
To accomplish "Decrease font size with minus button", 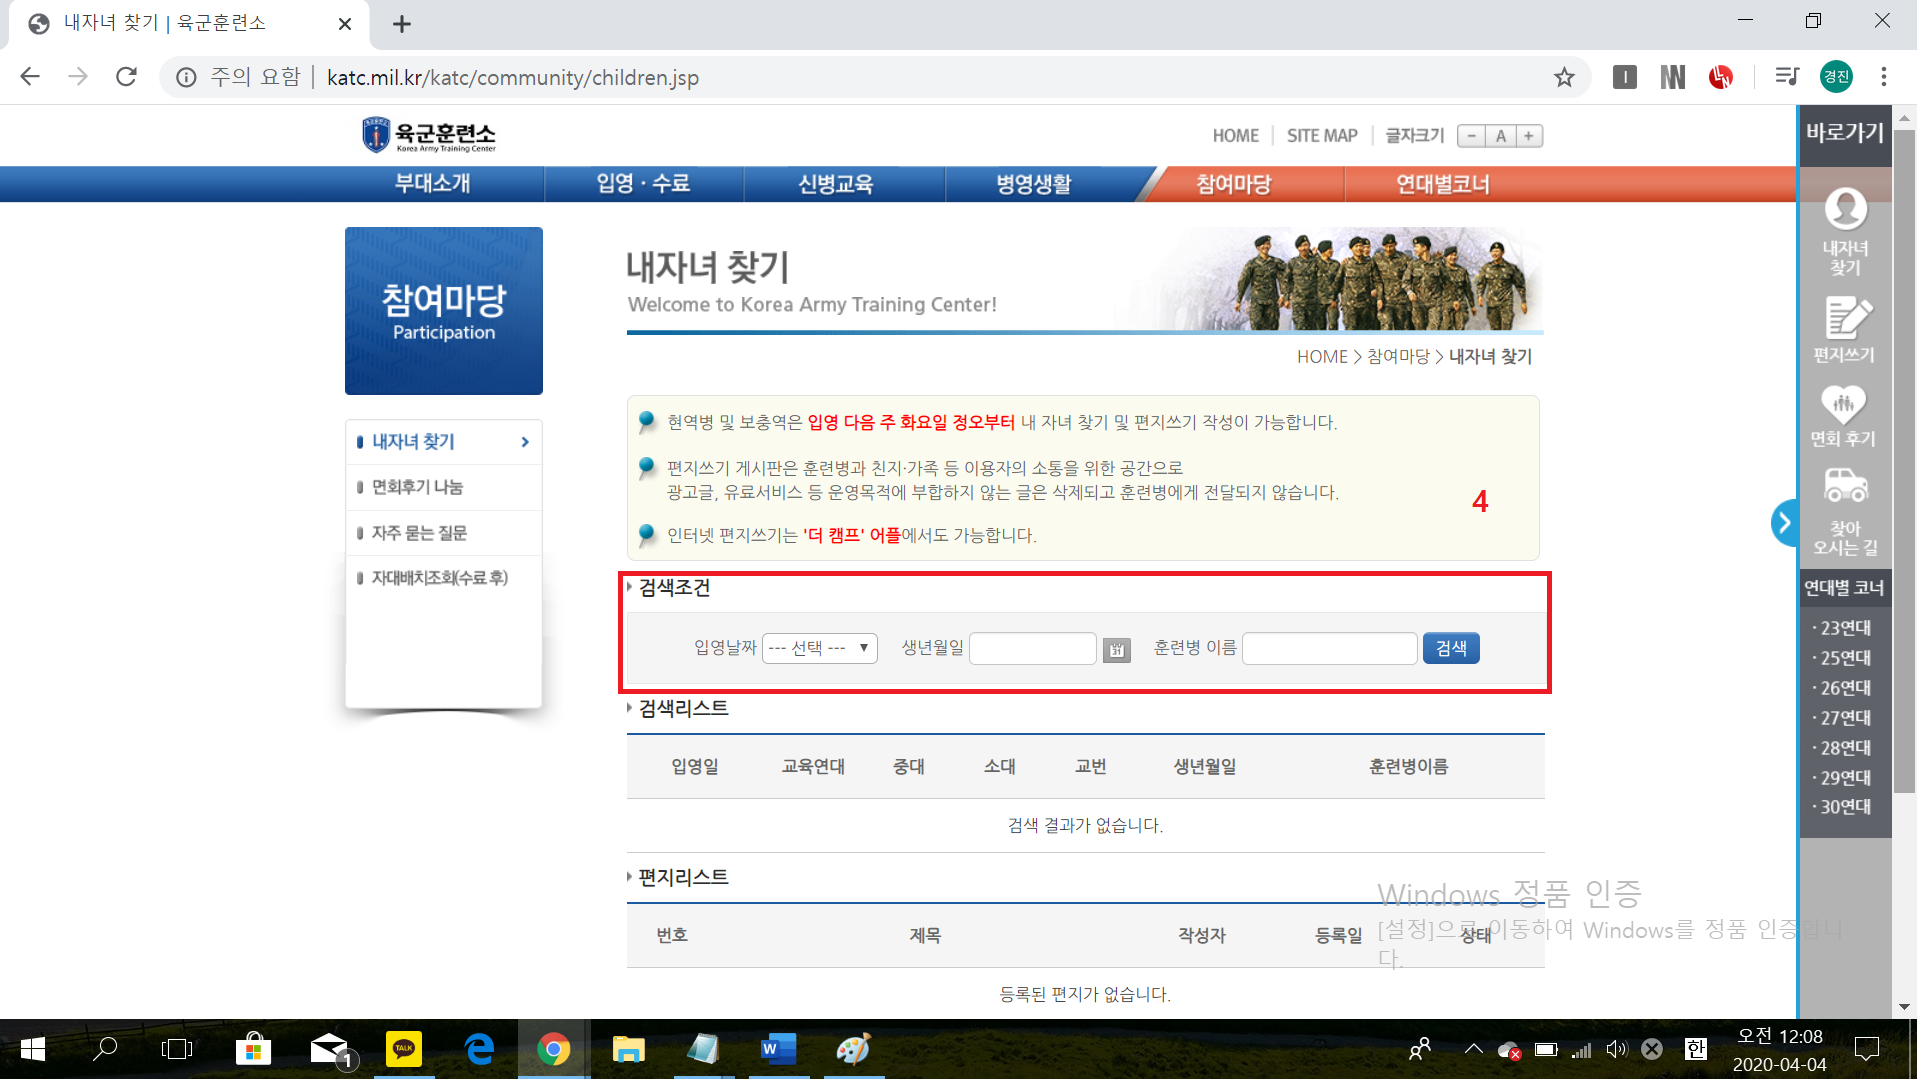I will tap(1471, 136).
